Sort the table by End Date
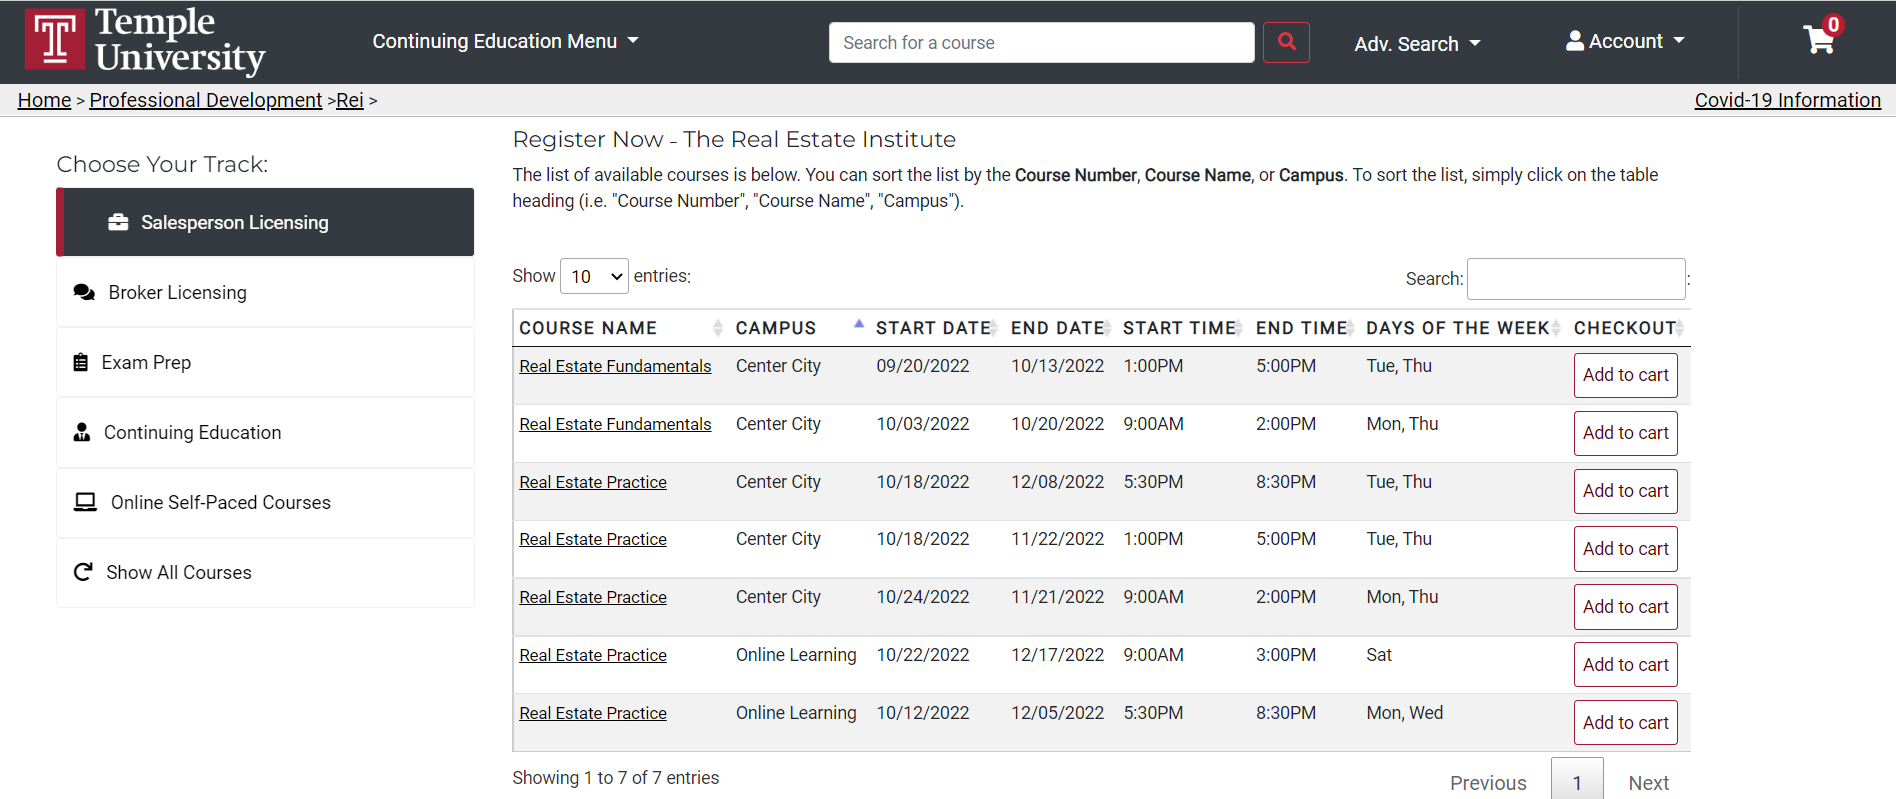 point(1058,328)
